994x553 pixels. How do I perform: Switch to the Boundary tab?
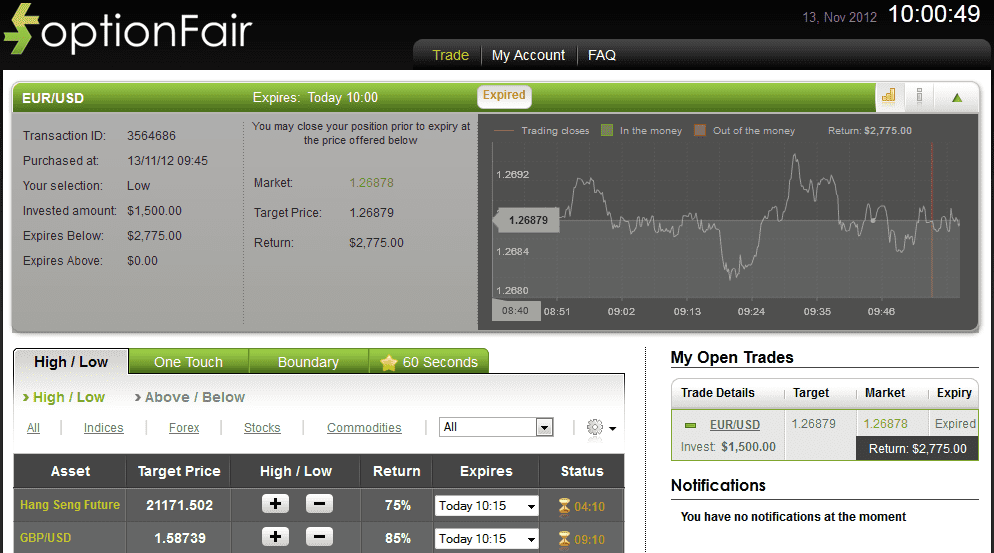tap(308, 362)
